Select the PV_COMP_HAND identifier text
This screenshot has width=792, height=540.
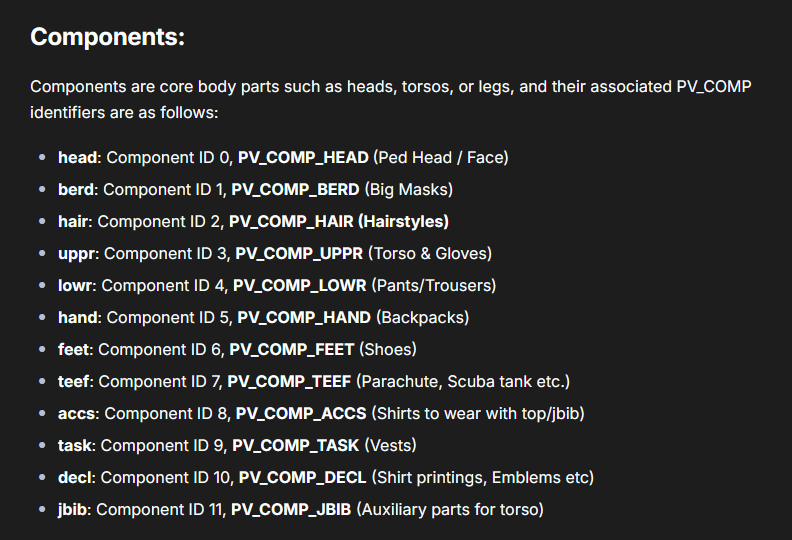pyautogui.click(x=304, y=317)
